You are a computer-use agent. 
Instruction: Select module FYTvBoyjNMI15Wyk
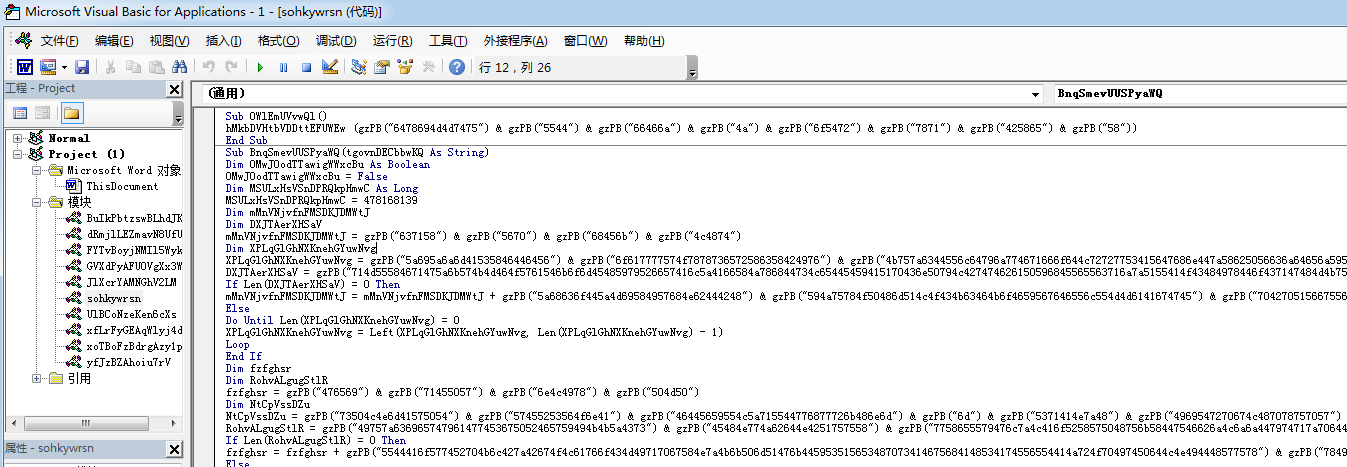coord(134,250)
